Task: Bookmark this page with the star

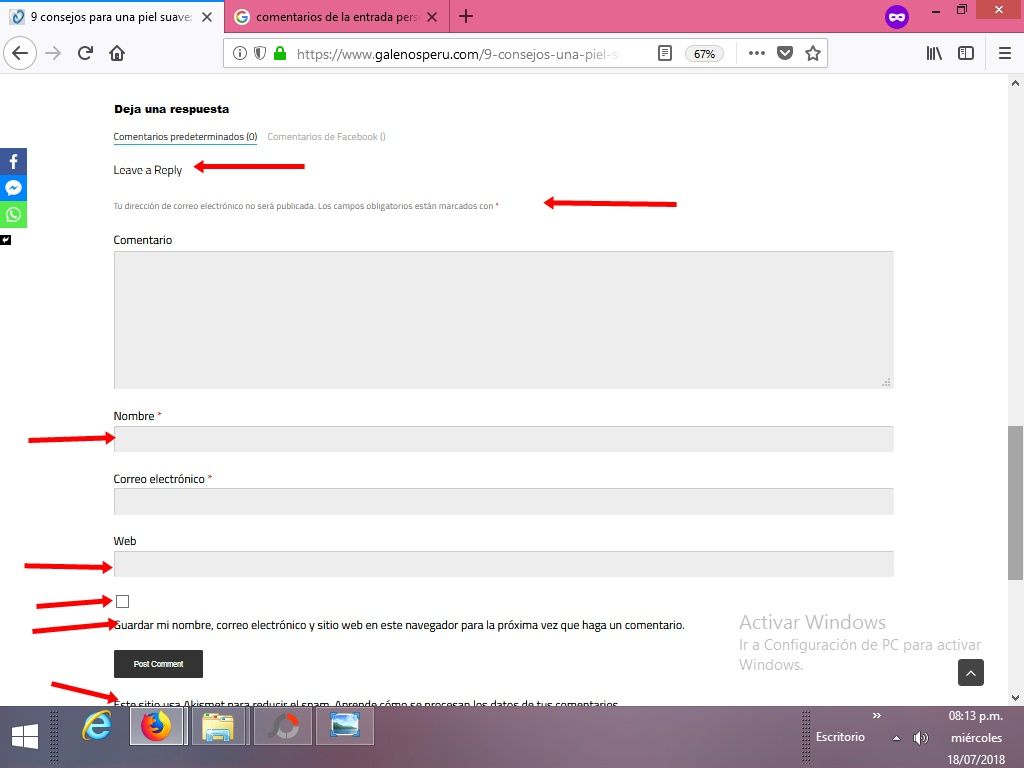Action: click(812, 53)
